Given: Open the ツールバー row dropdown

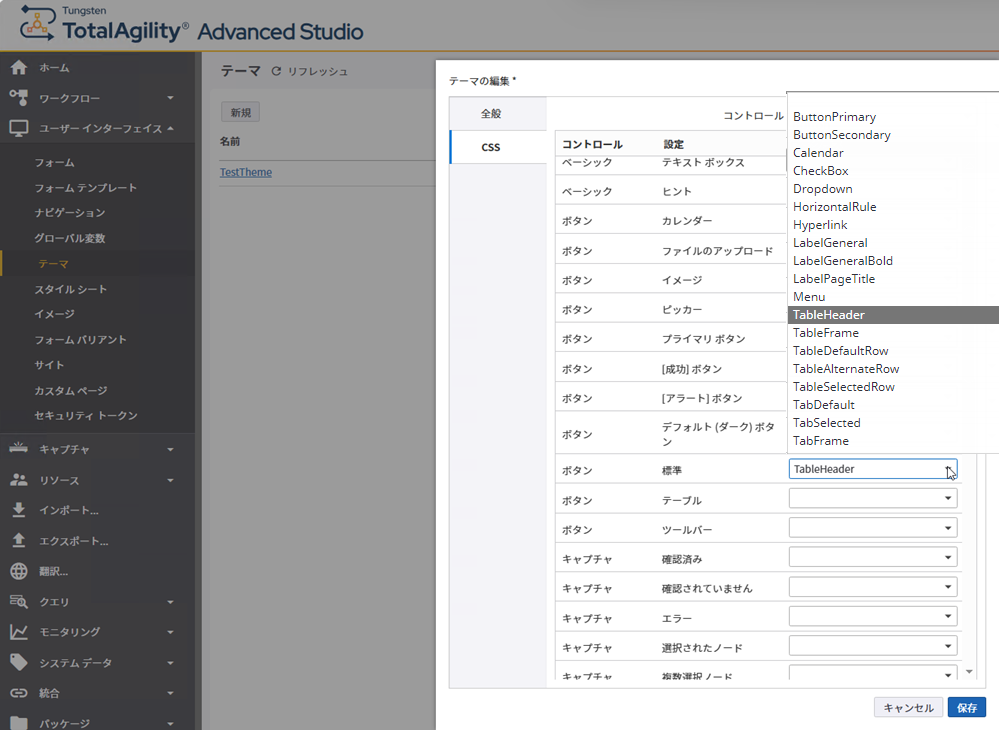Looking at the screenshot, I should pyautogui.click(x=947, y=528).
